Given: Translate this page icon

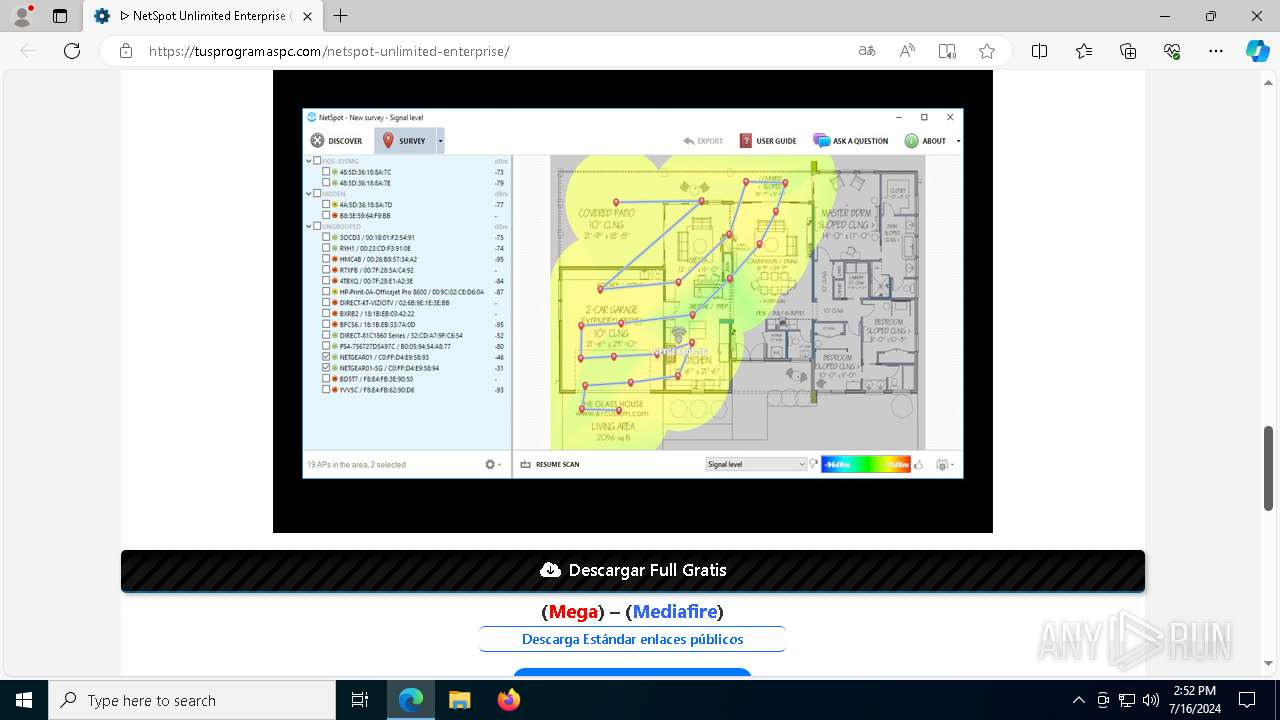Looking at the screenshot, I should [x=867, y=51].
